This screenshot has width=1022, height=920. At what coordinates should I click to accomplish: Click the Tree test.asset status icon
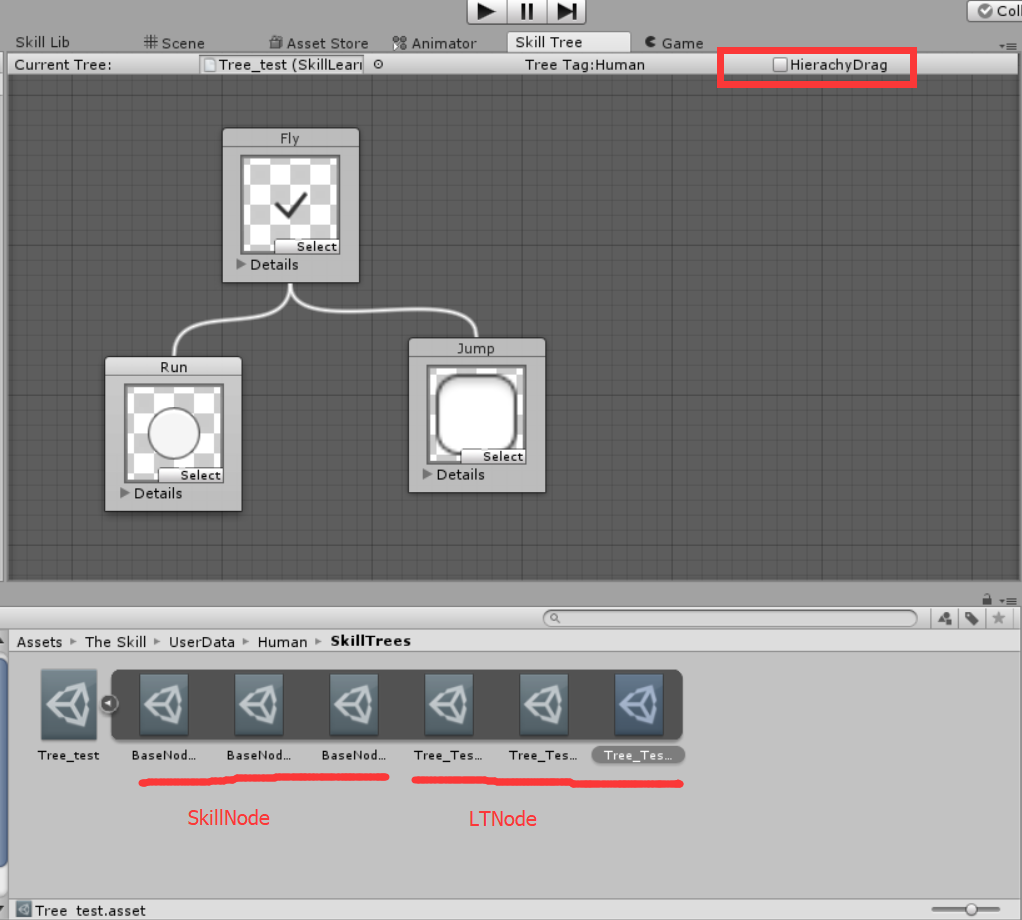point(24,910)
